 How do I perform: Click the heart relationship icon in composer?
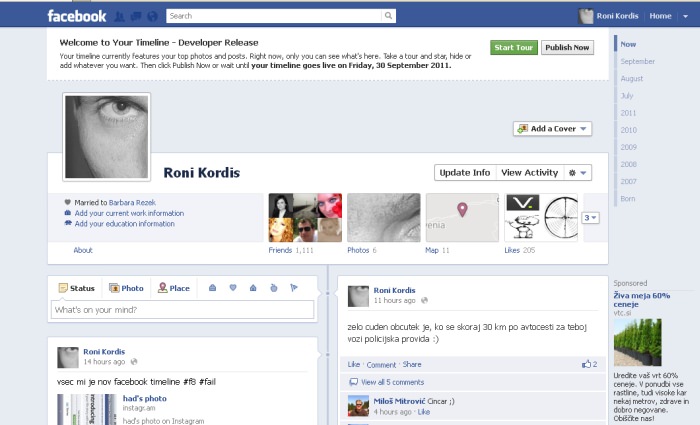[232, 288]
